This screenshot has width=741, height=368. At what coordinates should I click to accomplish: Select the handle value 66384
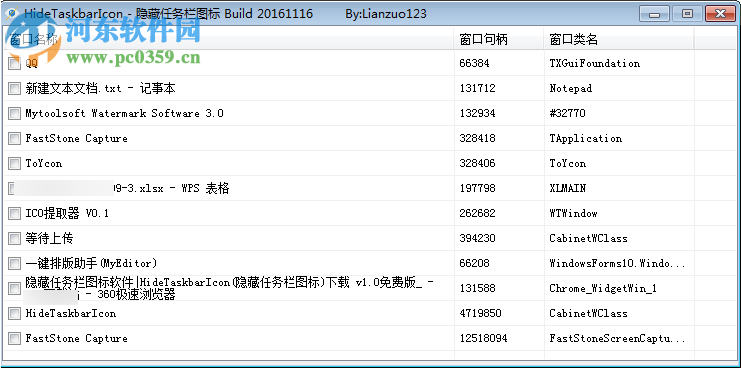[x=474, y=63]
